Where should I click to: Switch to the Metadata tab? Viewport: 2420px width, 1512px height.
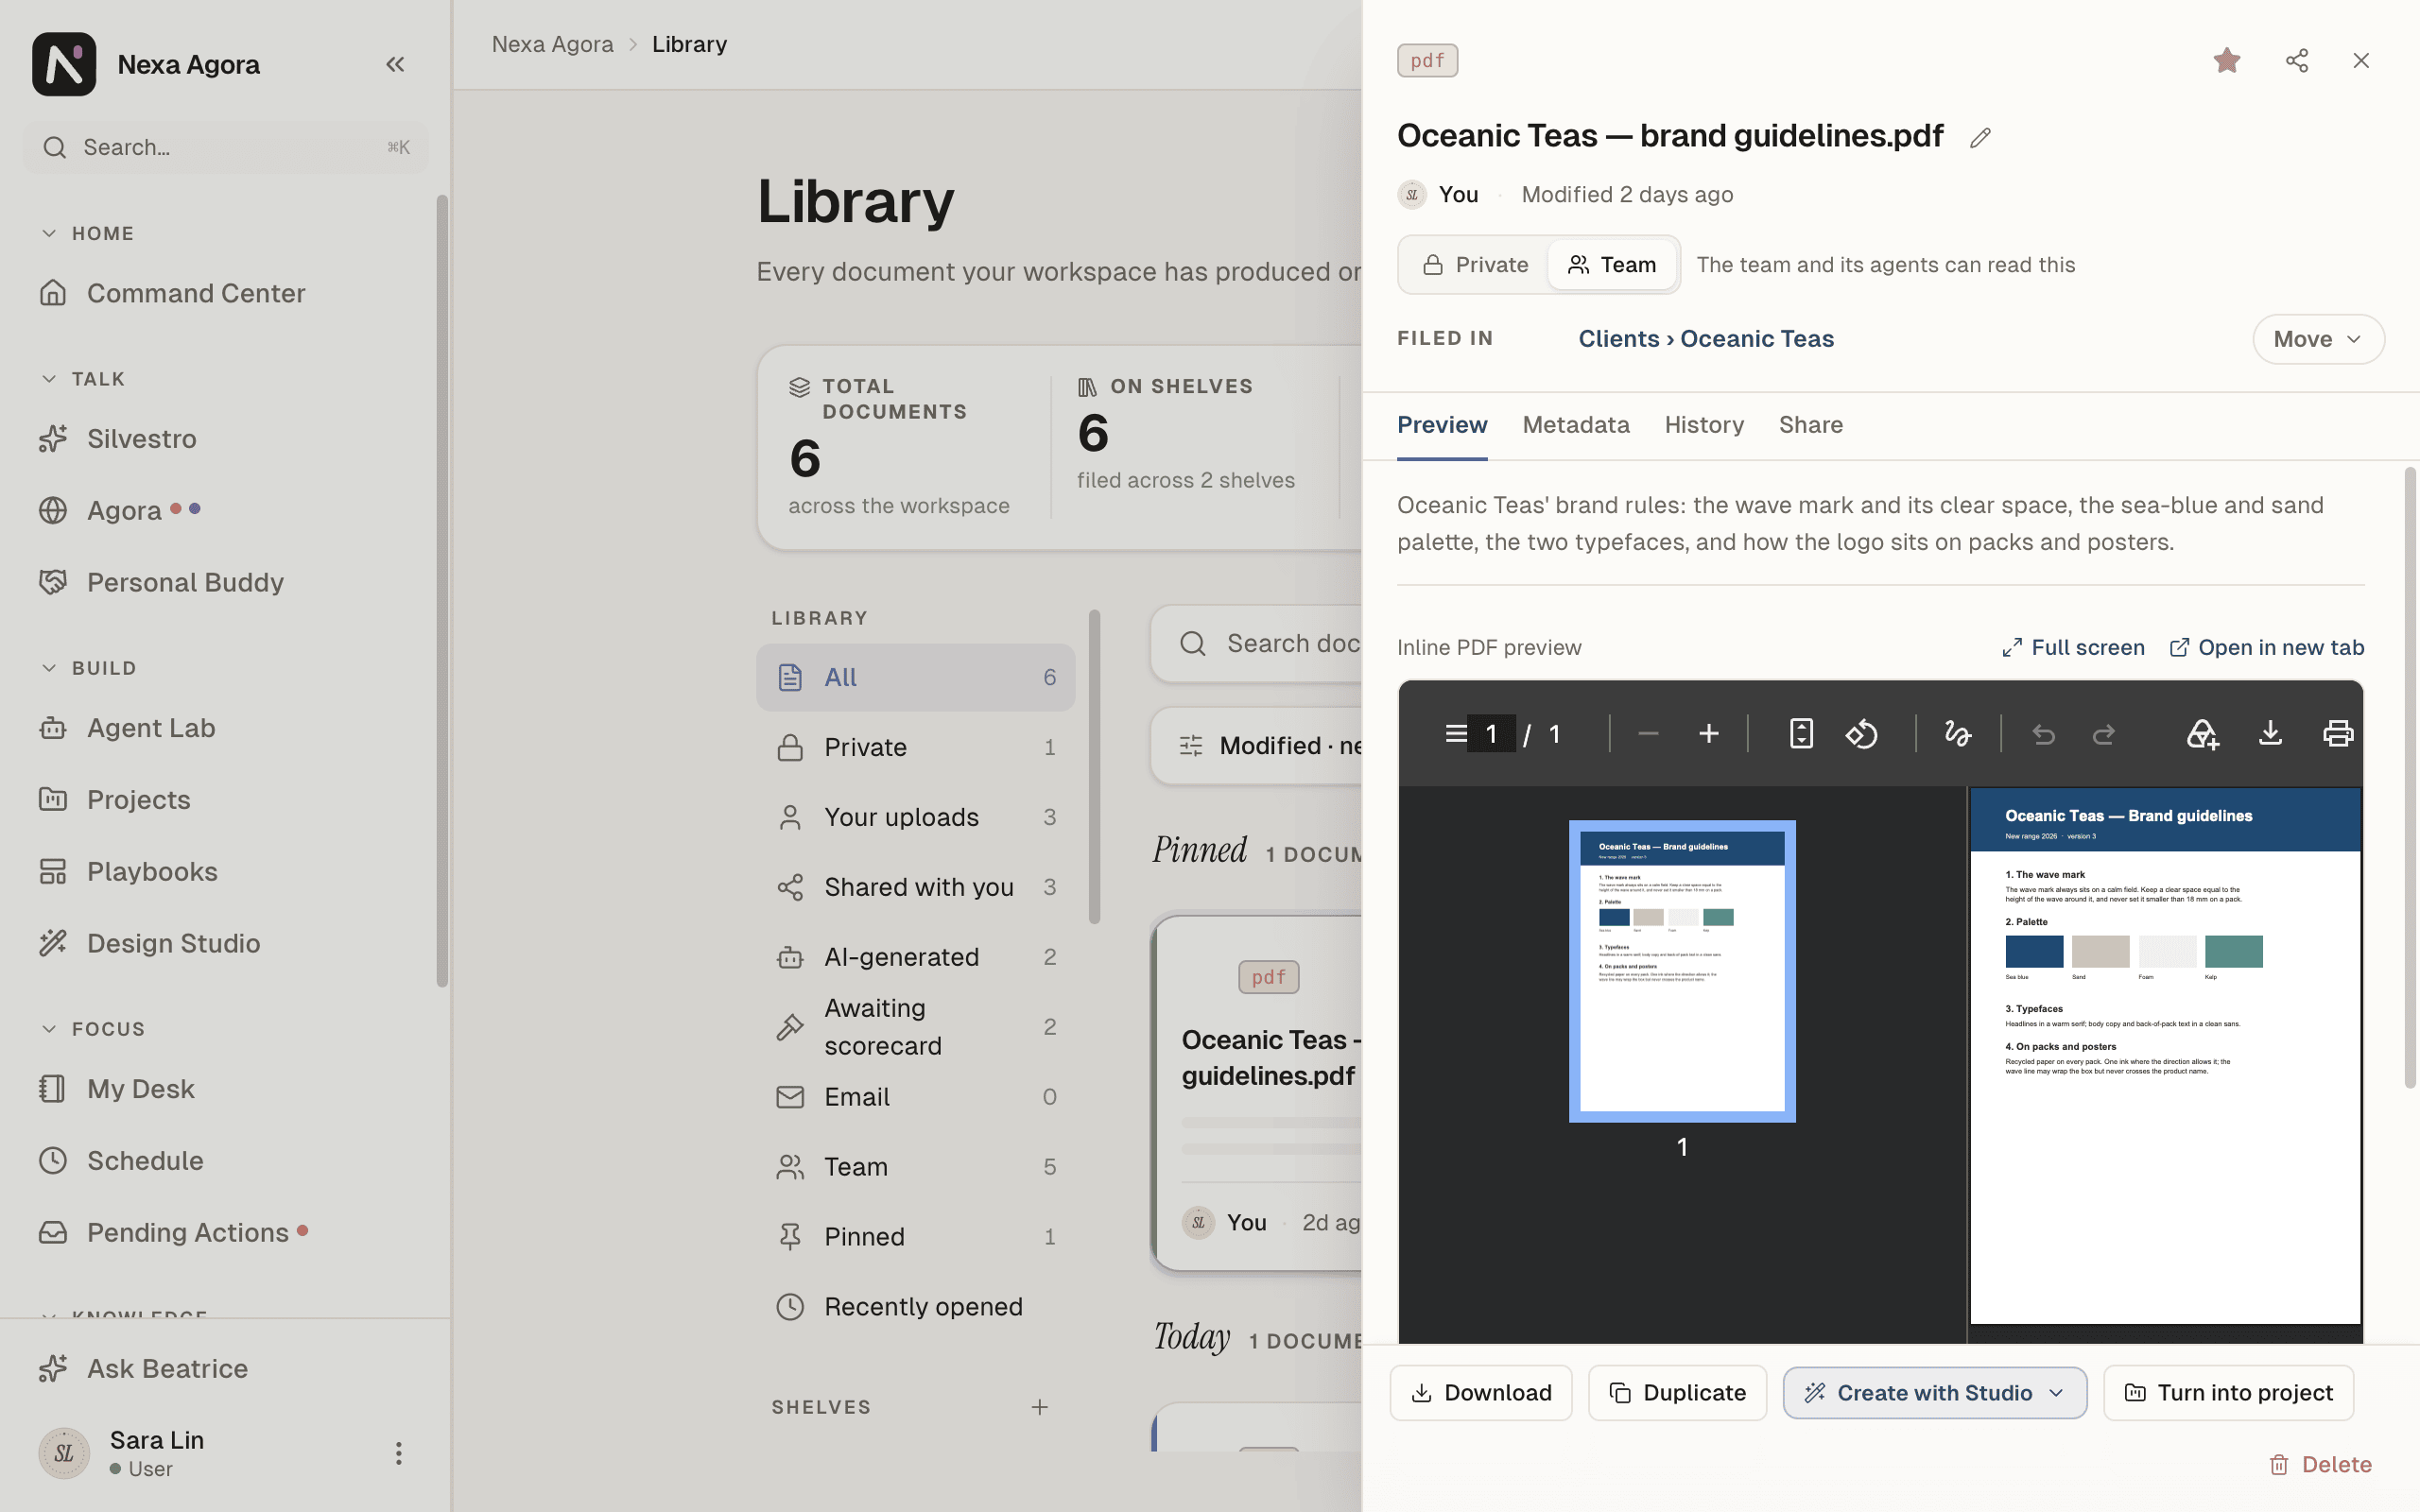(1575, 425)
